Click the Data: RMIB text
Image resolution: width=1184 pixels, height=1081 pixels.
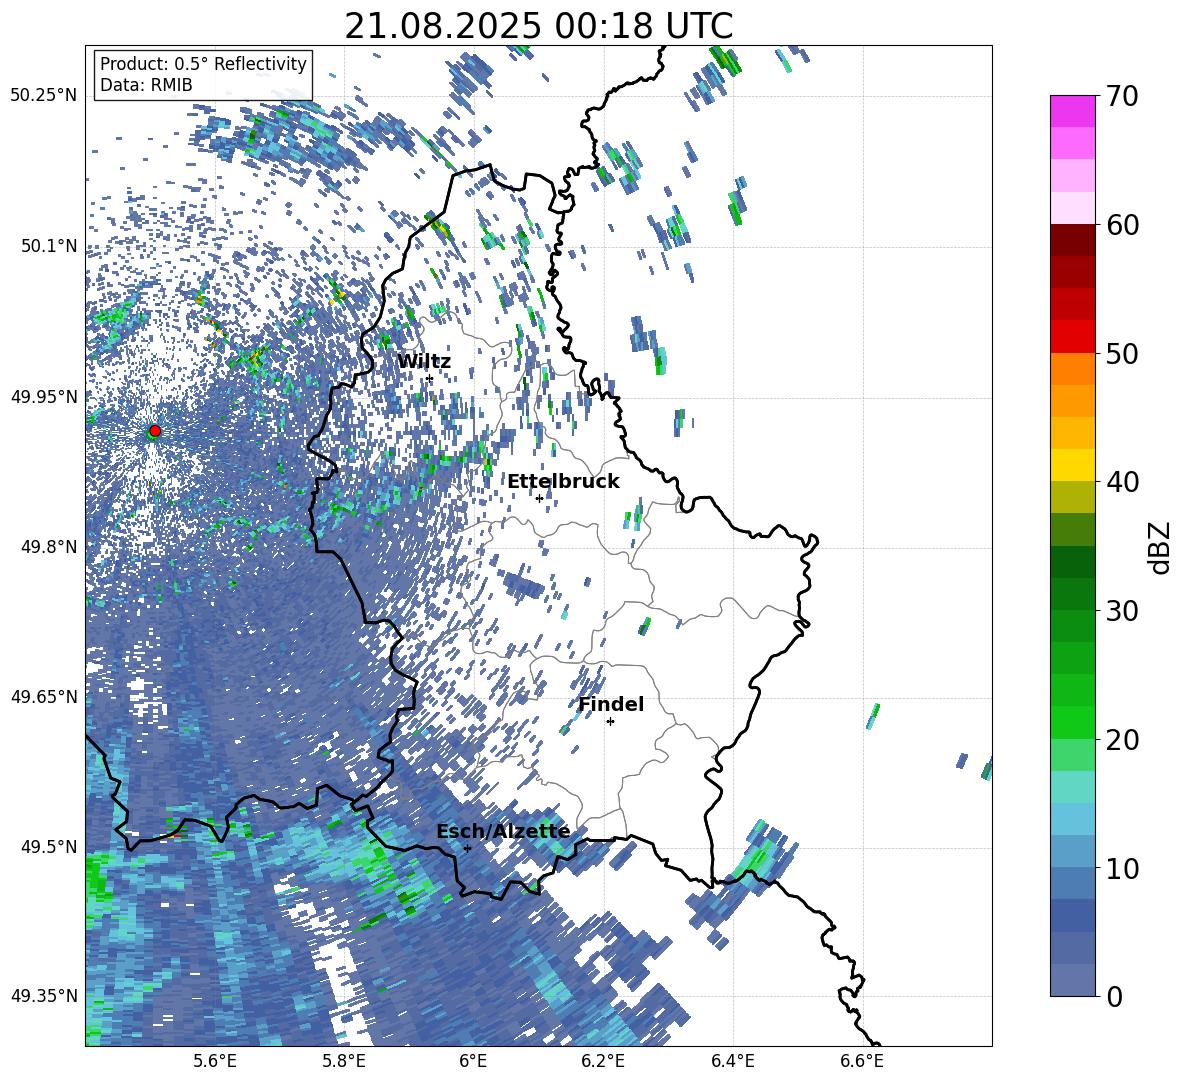146,85
